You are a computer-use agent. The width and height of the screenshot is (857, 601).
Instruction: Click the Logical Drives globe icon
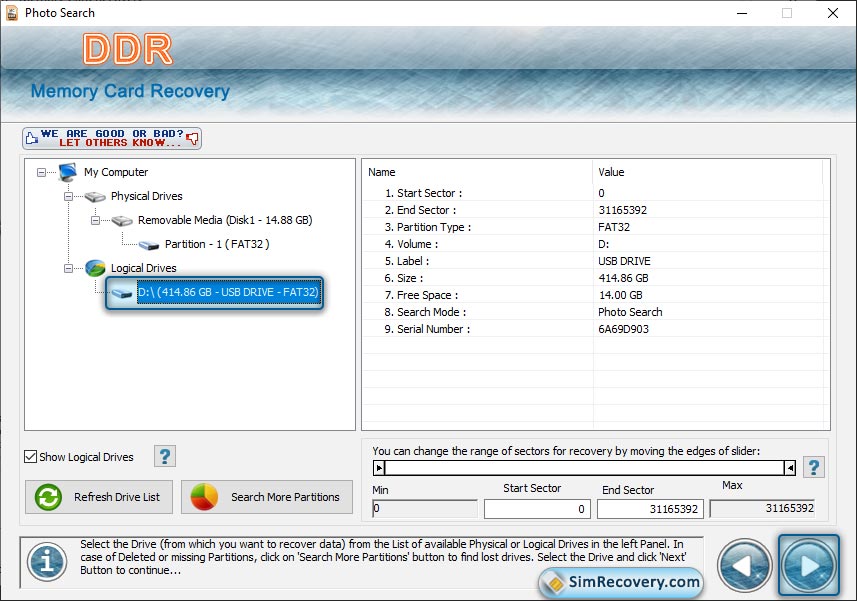[x=95, y=268]
